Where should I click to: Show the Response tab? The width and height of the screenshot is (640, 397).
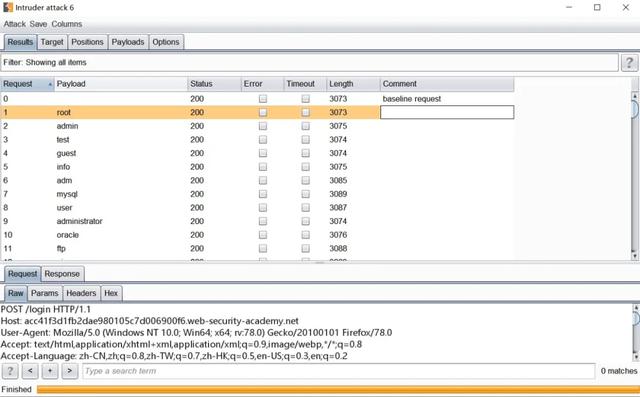click(62, 274)
